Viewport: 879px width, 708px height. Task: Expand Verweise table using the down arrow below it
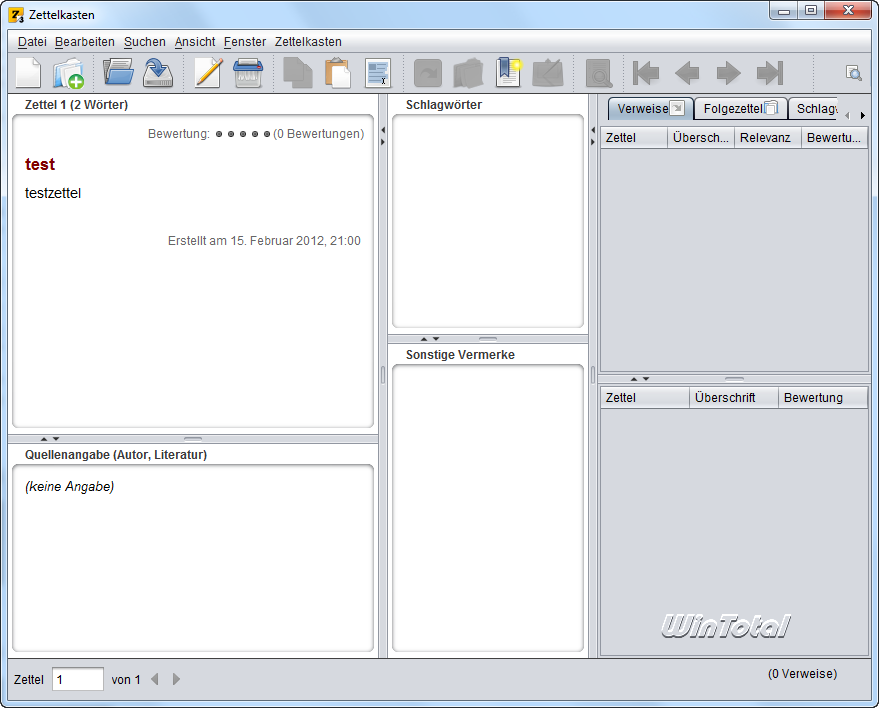click(x=646, y=379)
